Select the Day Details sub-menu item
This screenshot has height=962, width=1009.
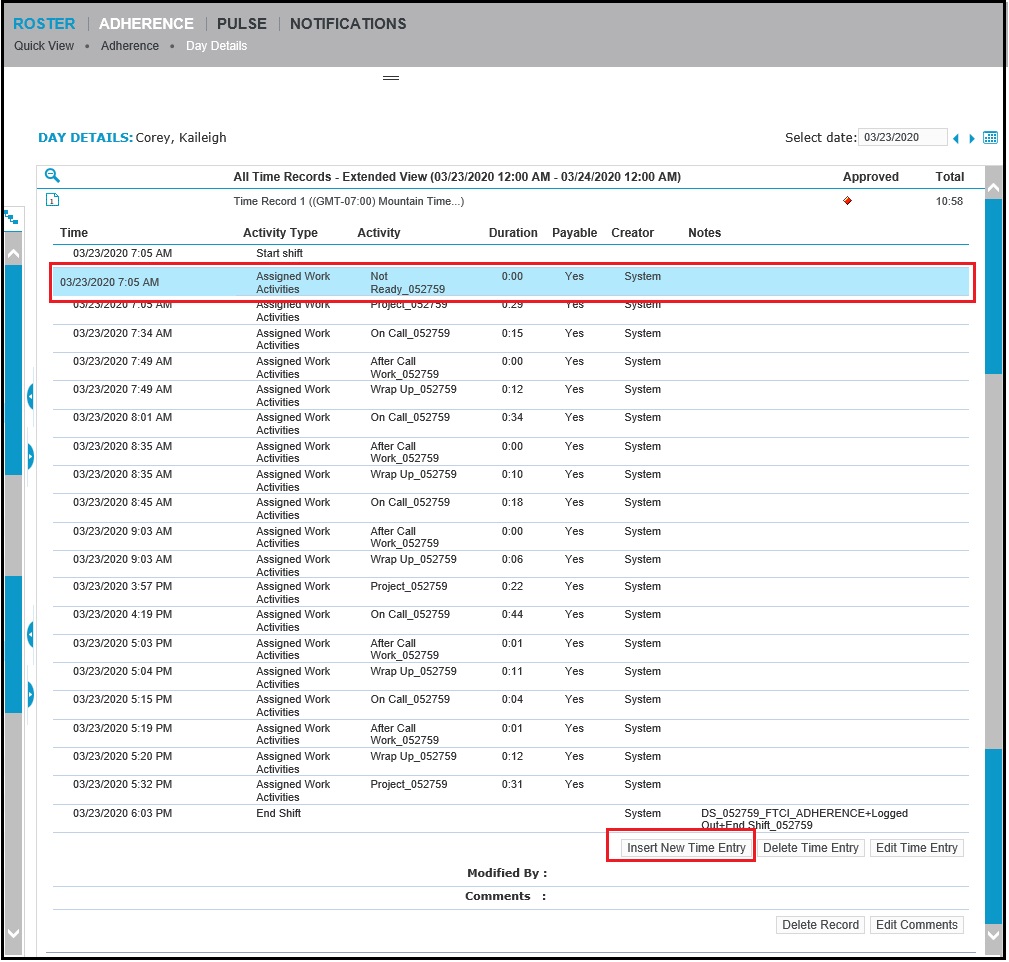click(x=216, y=46)
